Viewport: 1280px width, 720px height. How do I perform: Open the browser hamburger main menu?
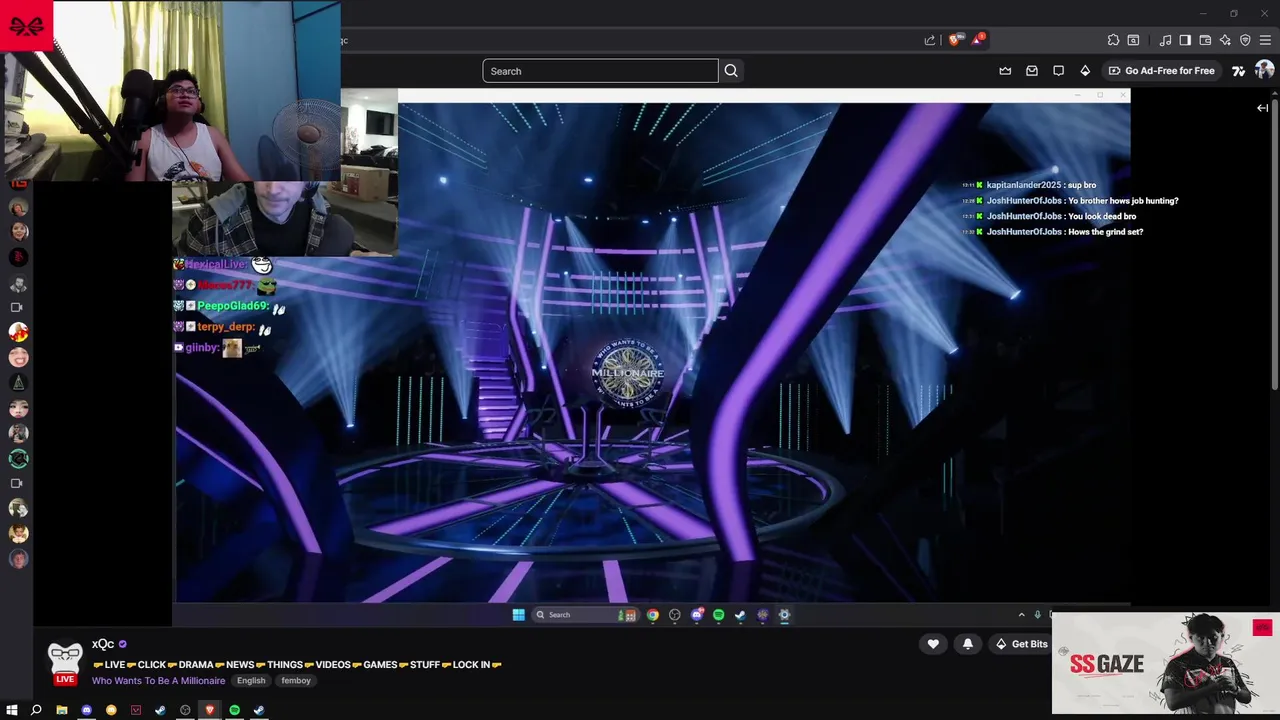[x=1265, y=40]
